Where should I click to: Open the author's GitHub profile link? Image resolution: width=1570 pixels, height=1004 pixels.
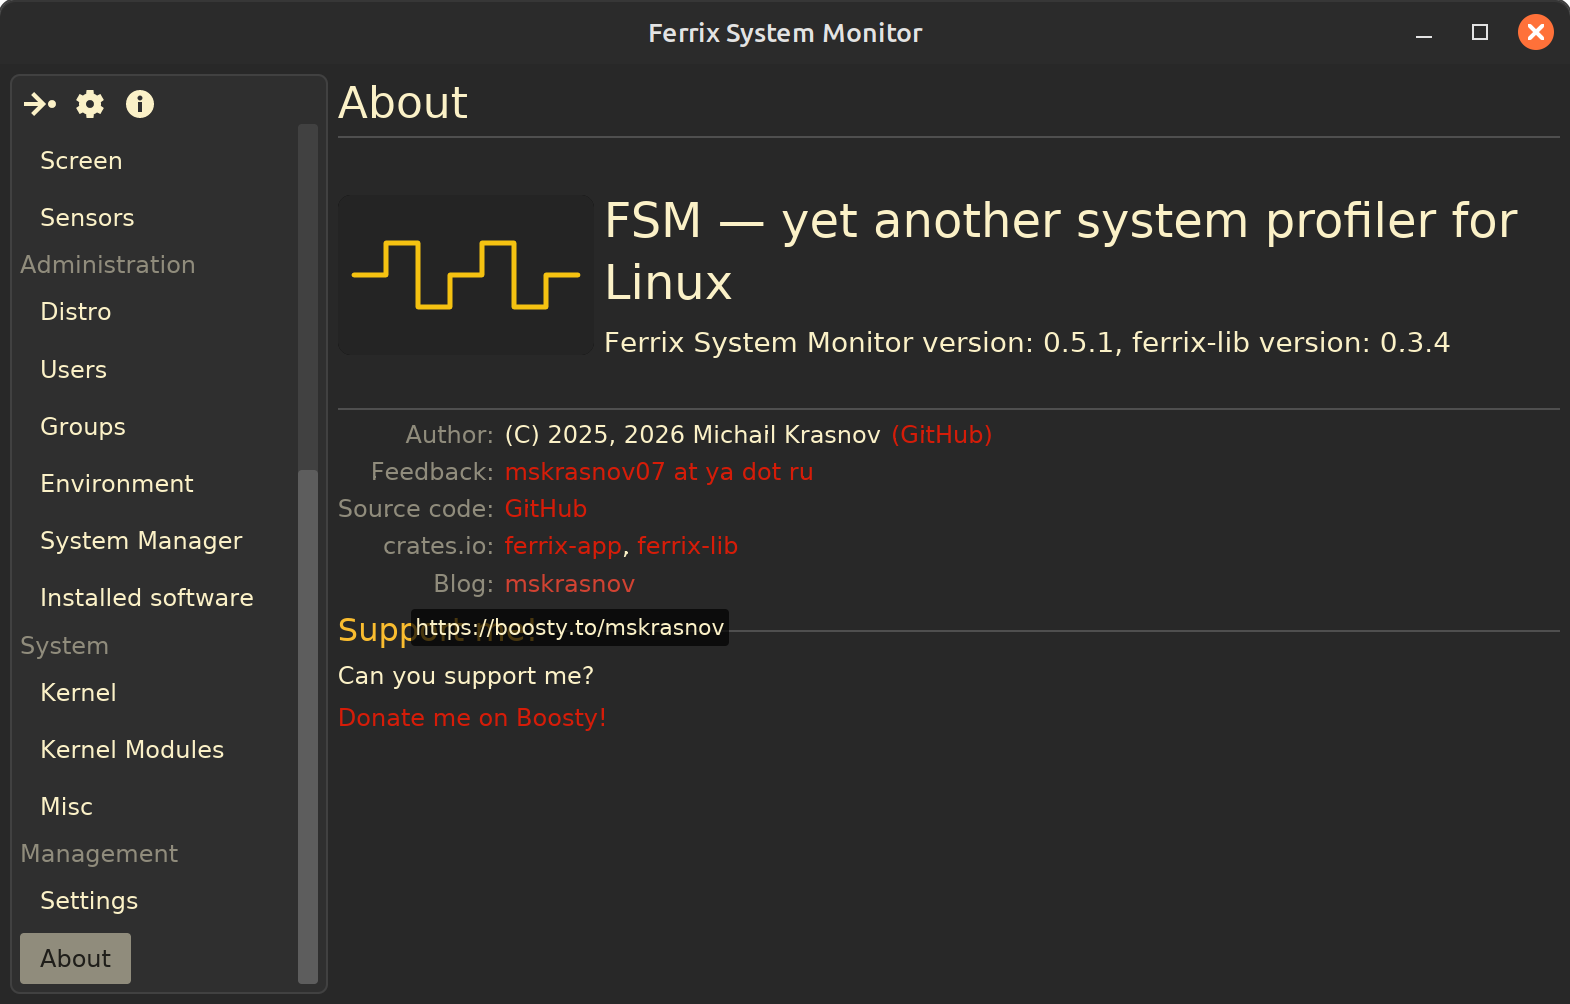point(941,435)
